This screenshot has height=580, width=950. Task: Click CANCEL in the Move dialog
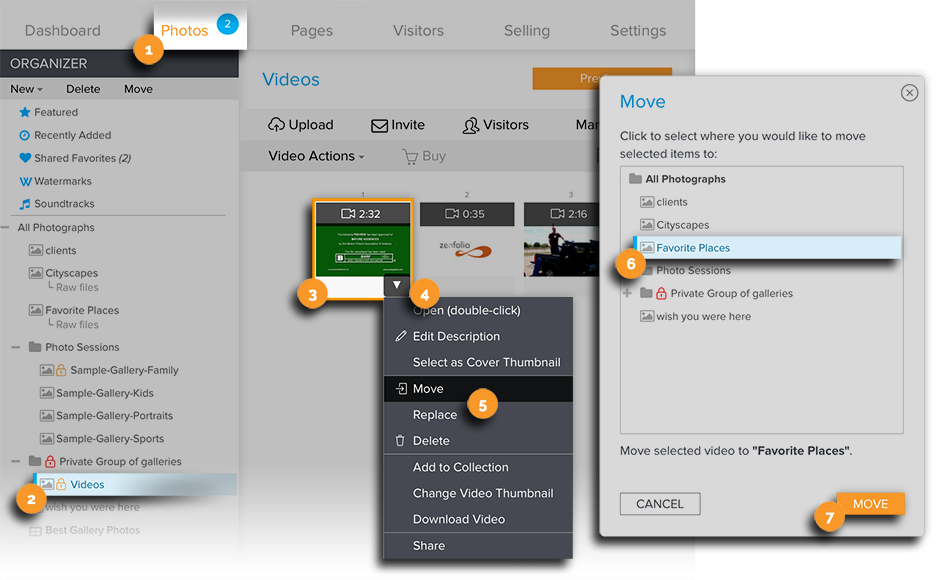coord(660,504)
